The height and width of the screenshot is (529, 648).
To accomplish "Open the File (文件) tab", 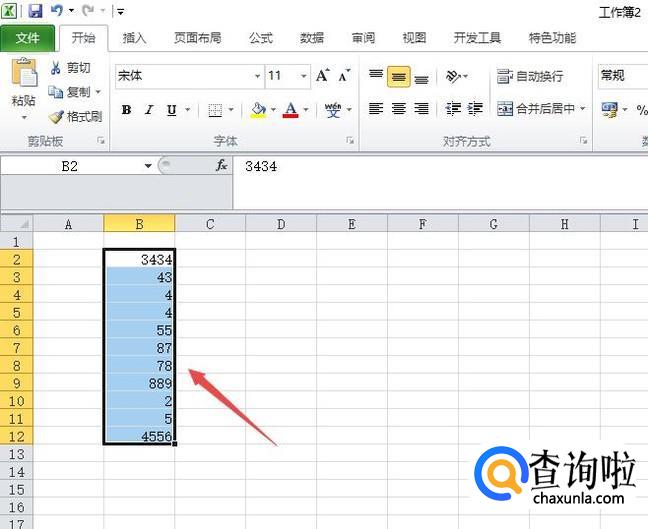I will coord(27,38).
